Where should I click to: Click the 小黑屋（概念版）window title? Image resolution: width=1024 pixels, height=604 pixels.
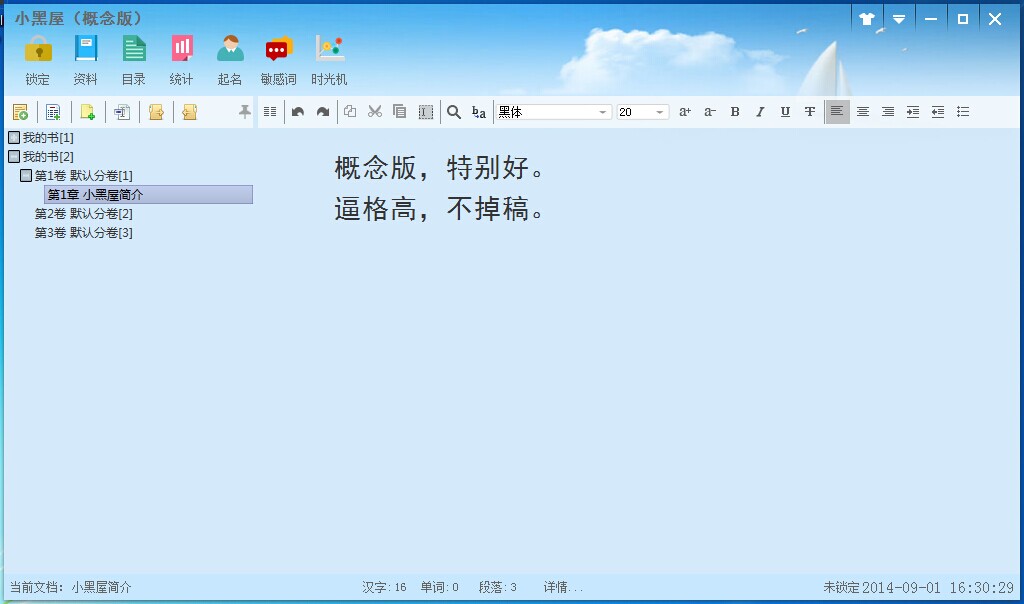coord(78,18)
